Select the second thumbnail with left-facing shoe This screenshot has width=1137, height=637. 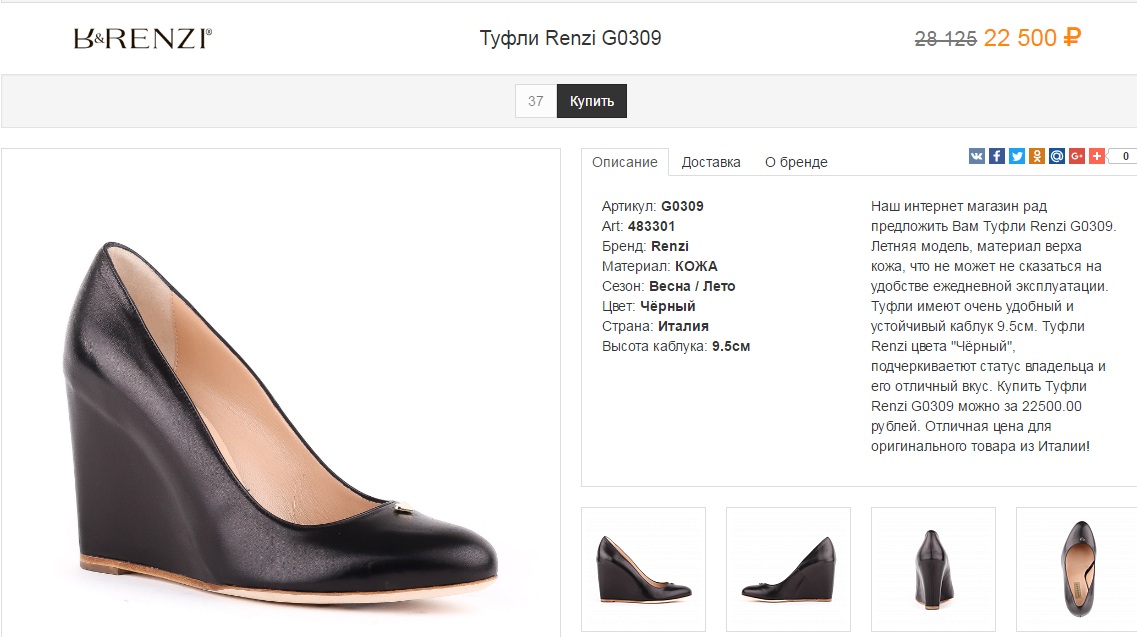click(x=788, y=569)
